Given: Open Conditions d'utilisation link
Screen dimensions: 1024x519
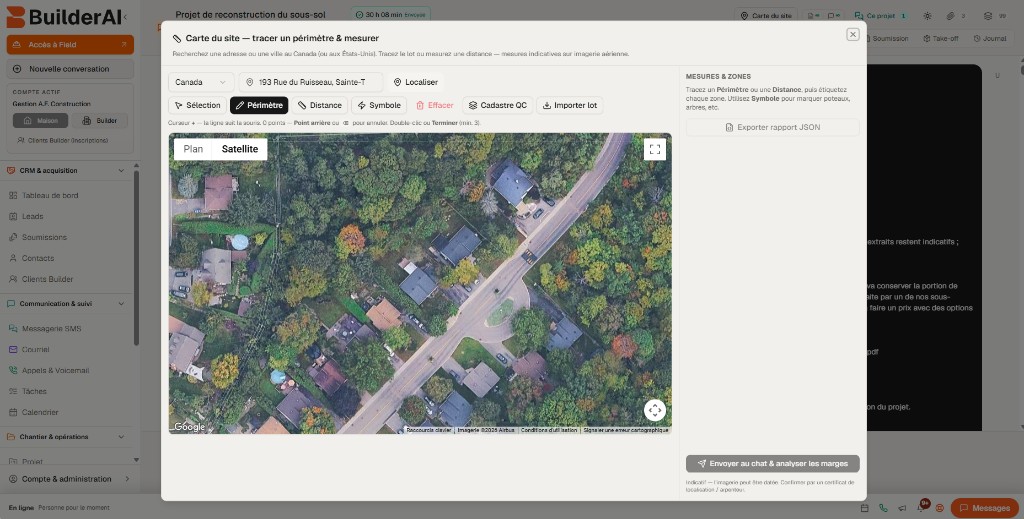Looking at the screenshot, I should tap(549, 430).
